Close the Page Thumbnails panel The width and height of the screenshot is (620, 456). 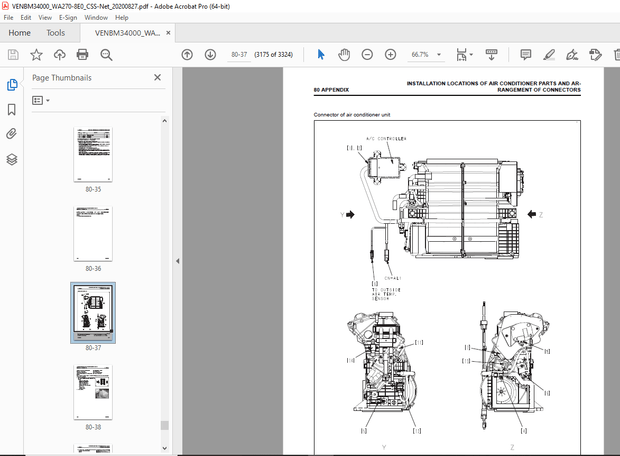tap(157, 78)
